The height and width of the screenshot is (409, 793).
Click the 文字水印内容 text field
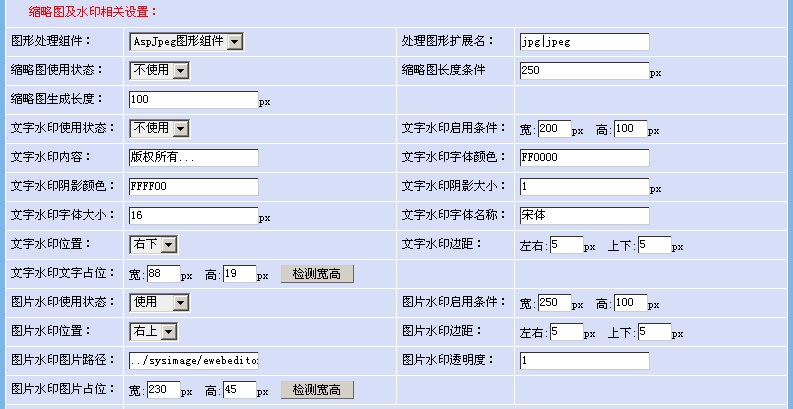pos(194,158)
